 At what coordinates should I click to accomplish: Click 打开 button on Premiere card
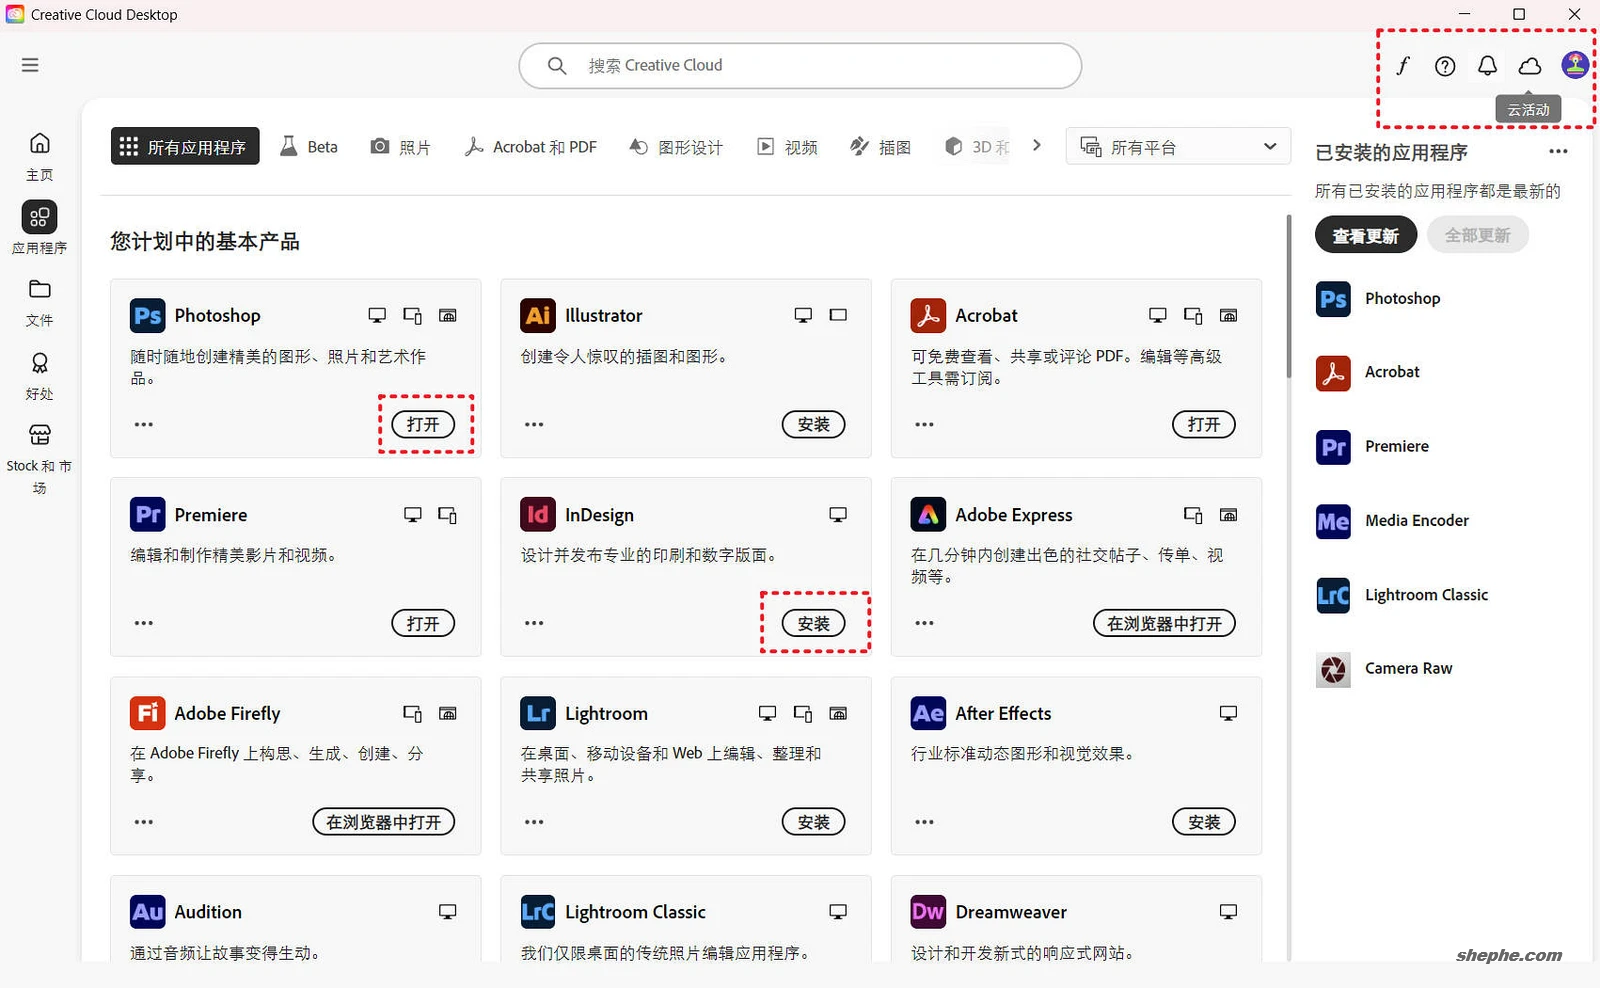[423, 623]
